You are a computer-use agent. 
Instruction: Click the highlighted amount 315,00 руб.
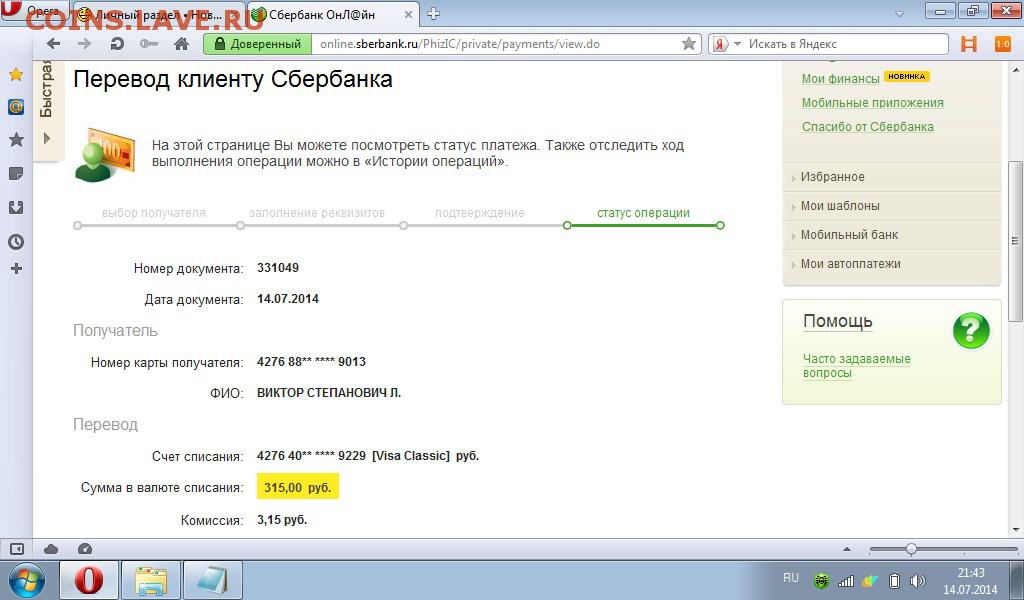point(298,487)
